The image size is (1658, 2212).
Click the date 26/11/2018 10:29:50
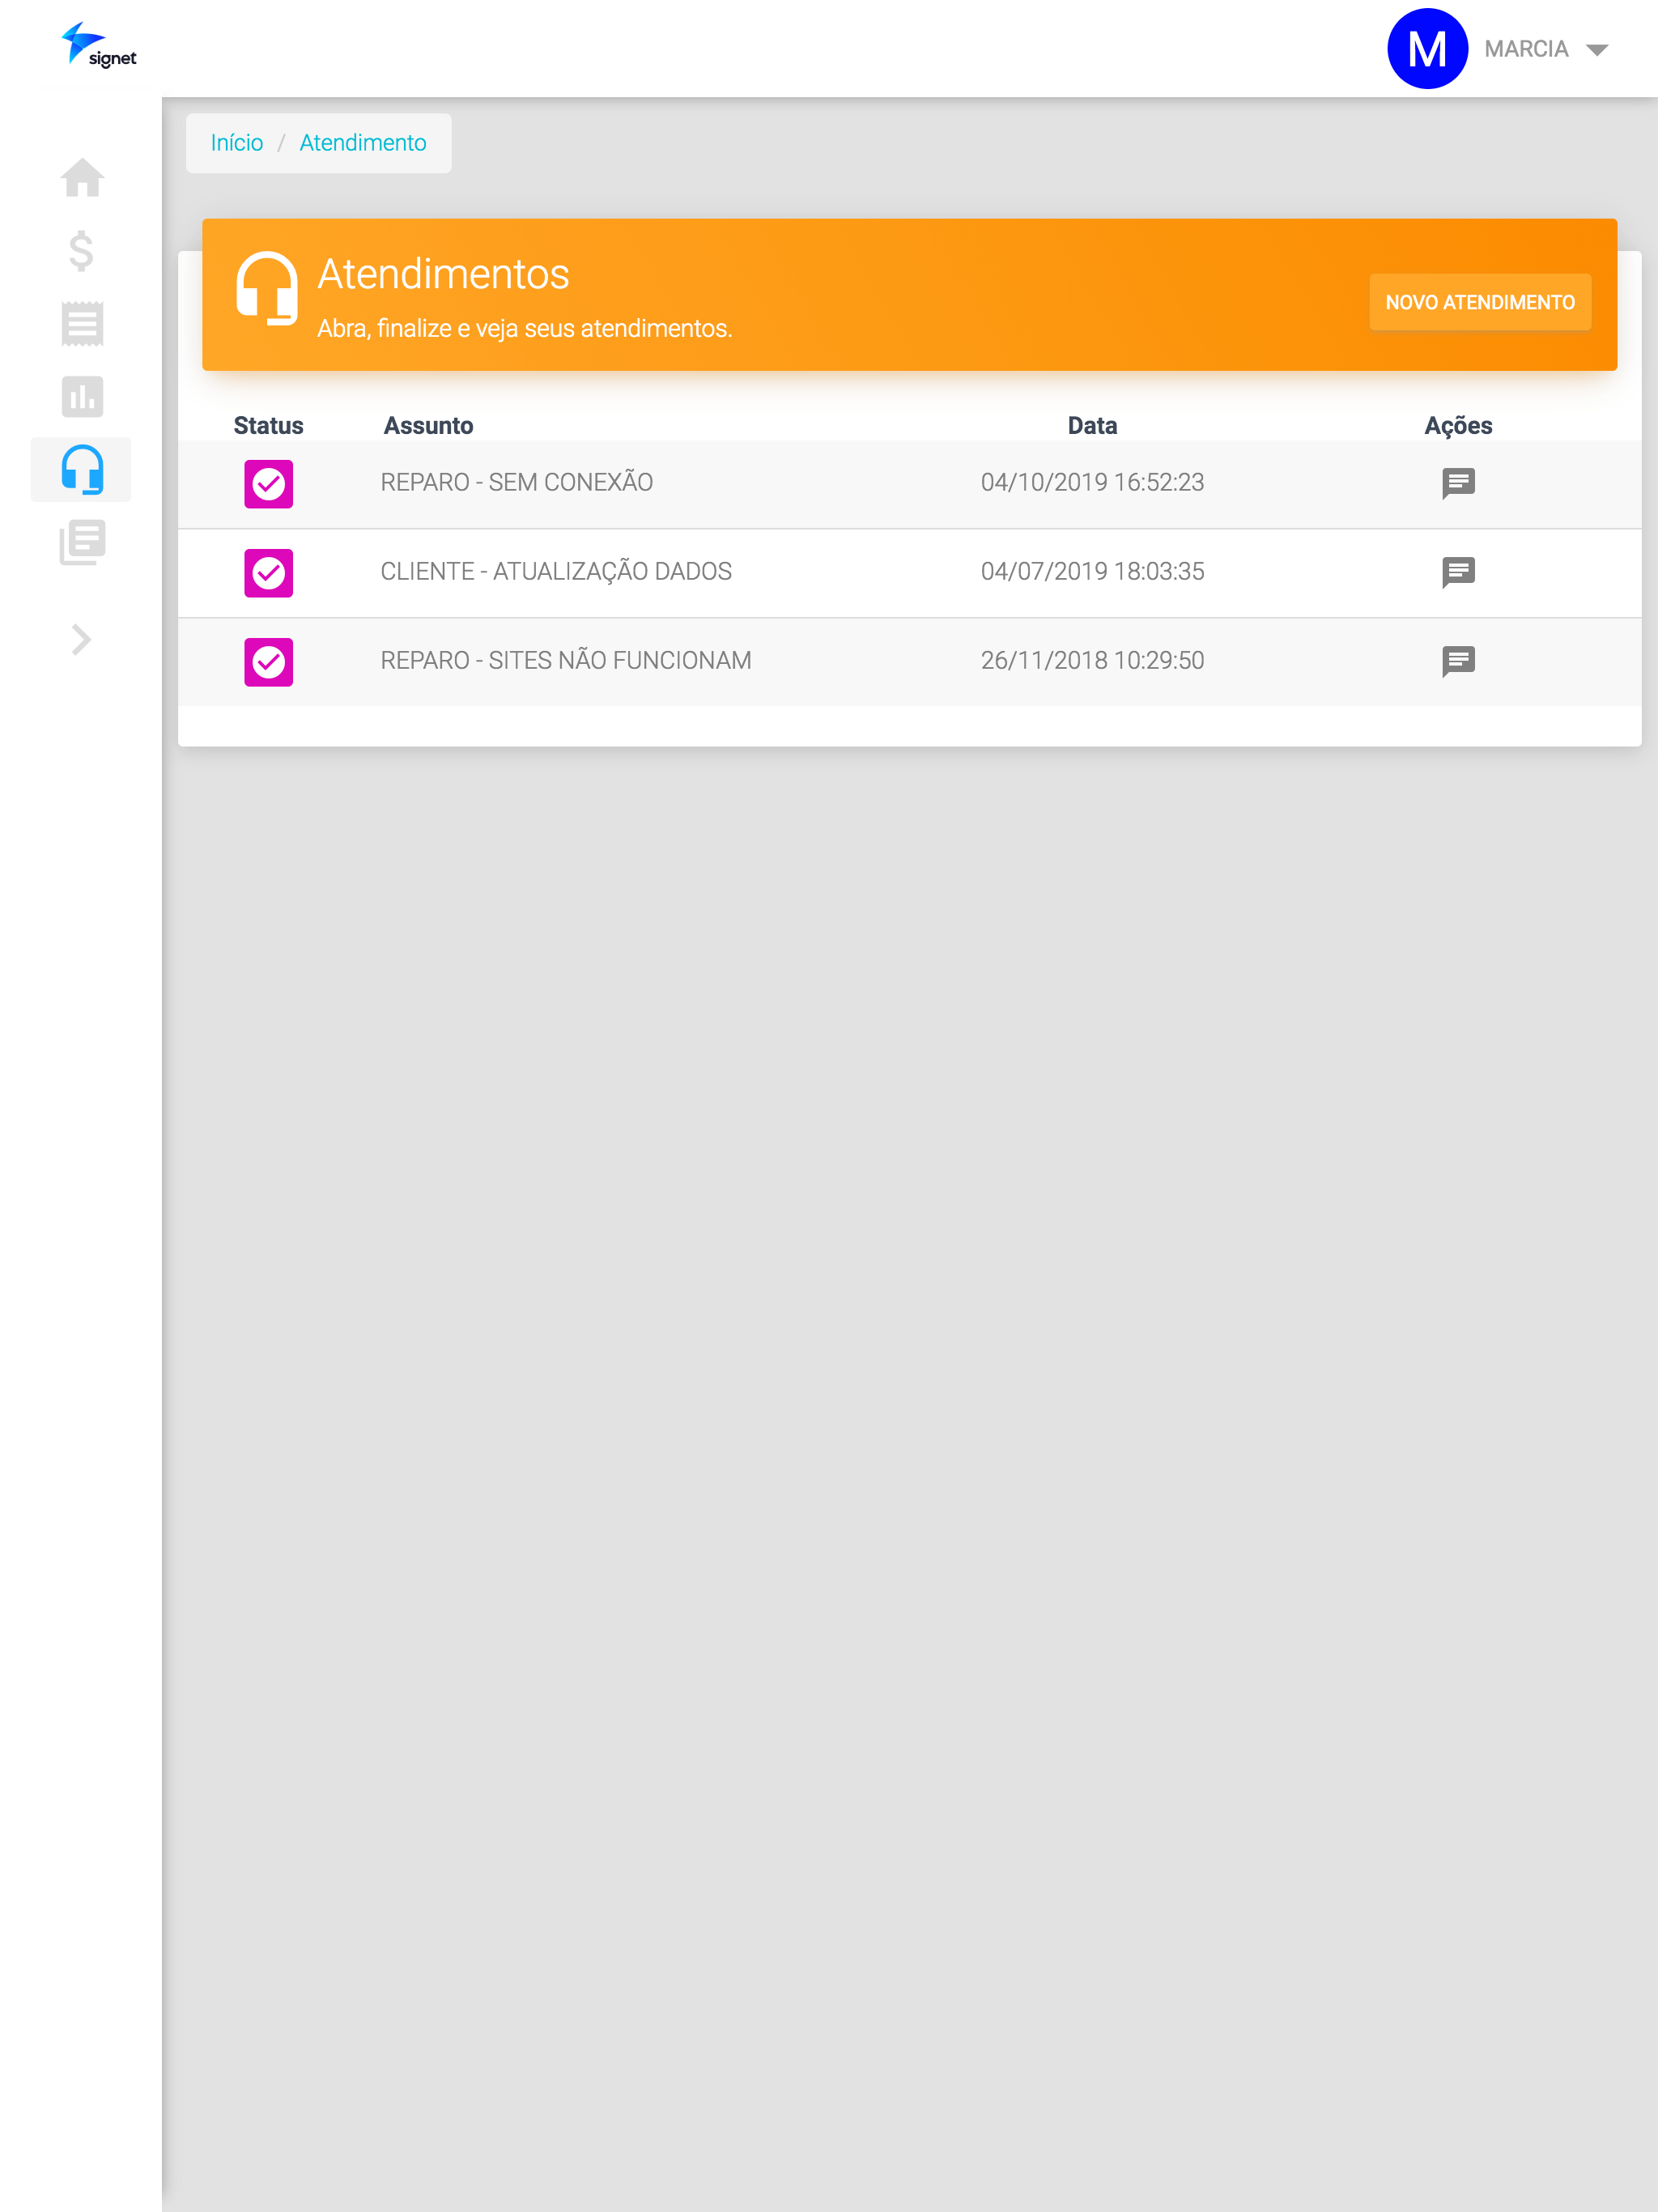point(1092,660)
